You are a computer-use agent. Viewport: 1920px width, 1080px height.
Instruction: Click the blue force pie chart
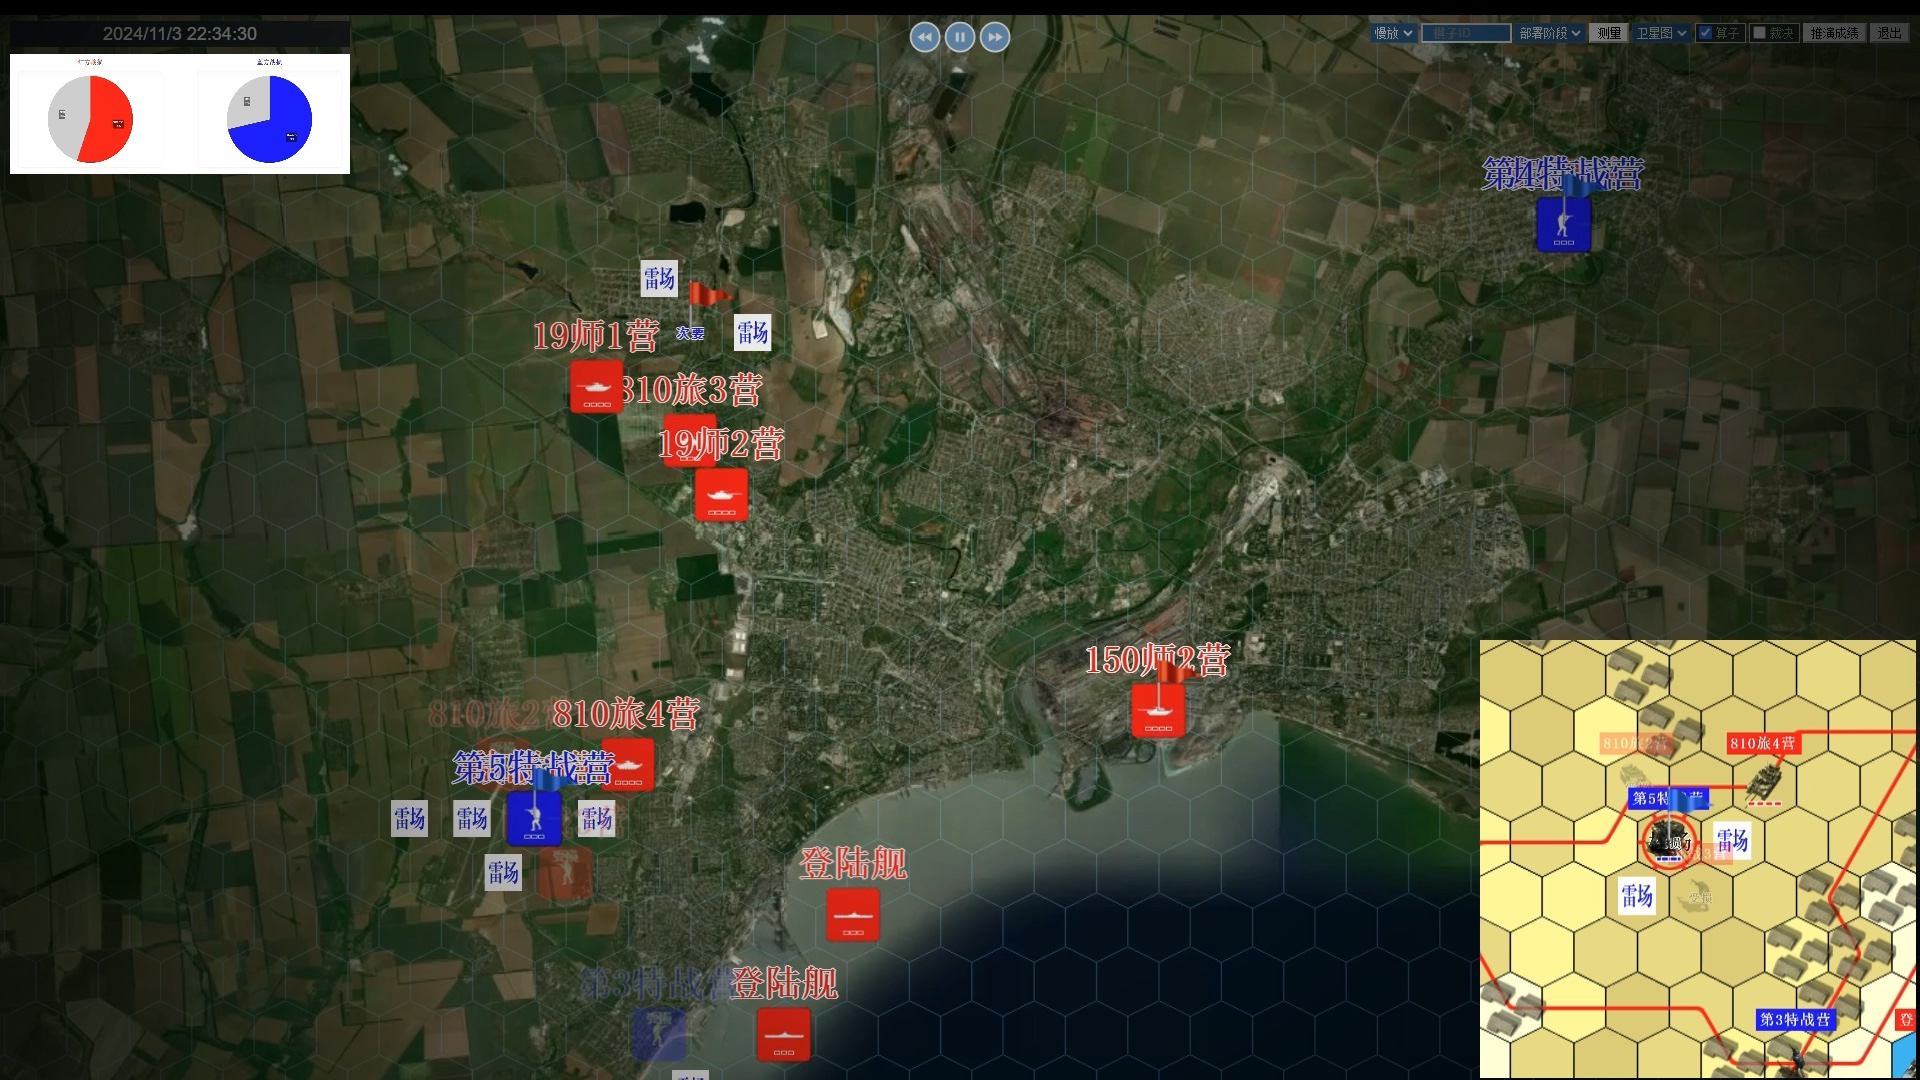(270, 119)
